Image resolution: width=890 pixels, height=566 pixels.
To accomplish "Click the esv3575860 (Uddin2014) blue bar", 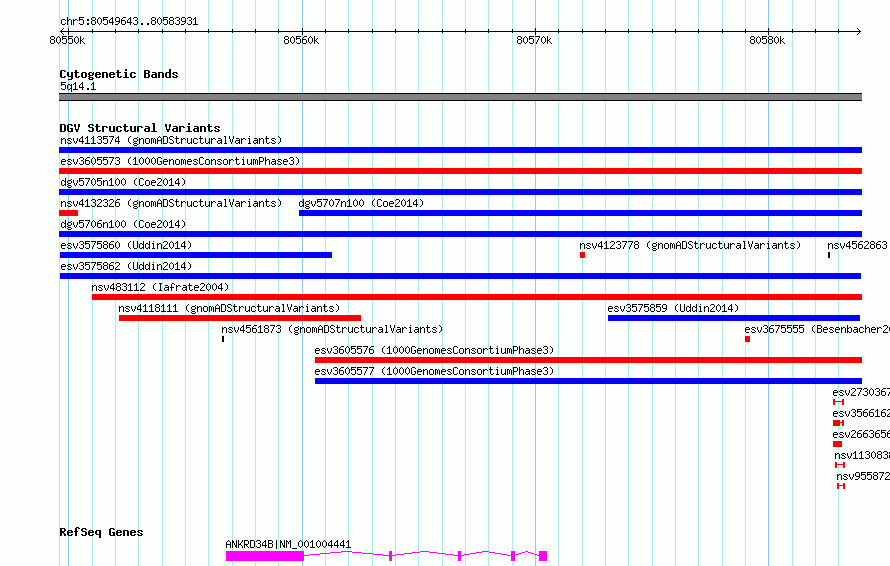I will click(196, 255).
